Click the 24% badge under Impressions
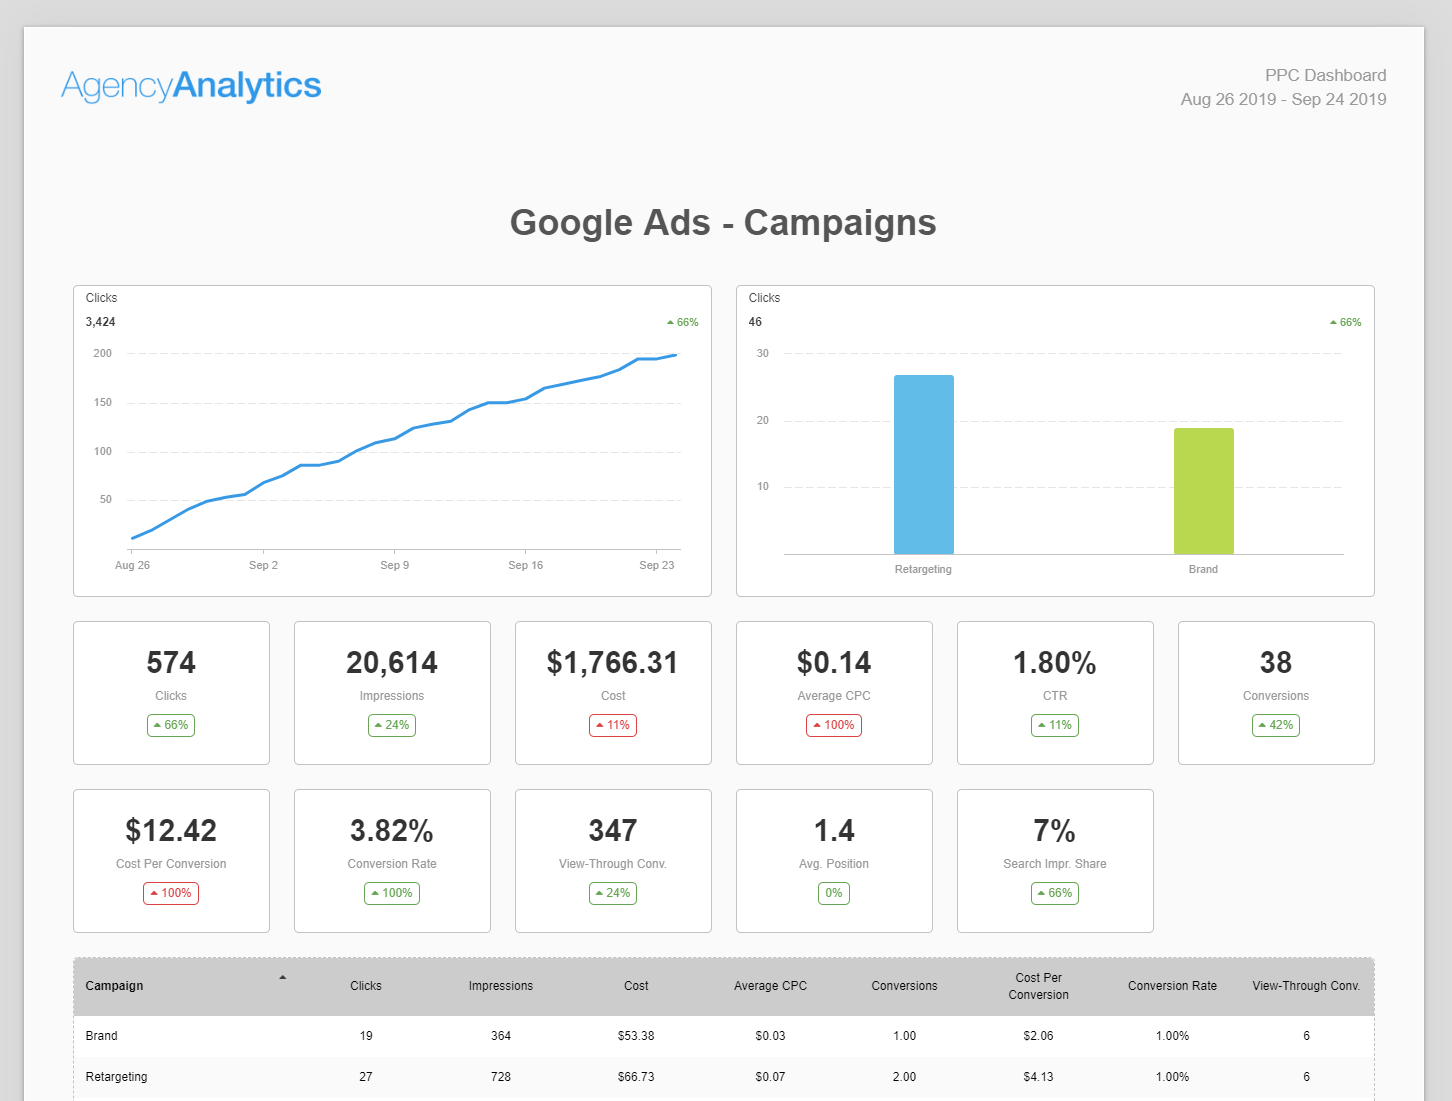 [392, 725]
